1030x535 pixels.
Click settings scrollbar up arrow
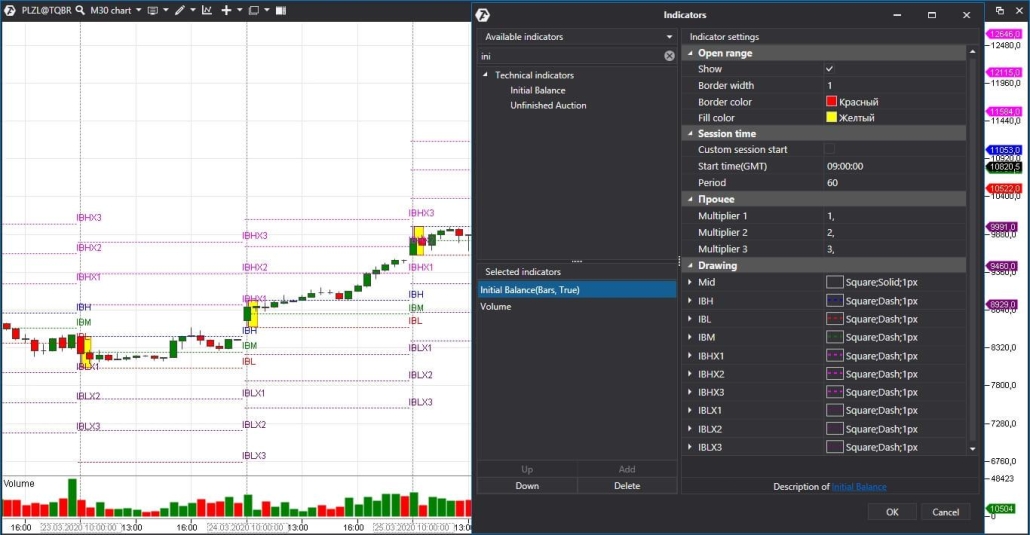[973, 51]
